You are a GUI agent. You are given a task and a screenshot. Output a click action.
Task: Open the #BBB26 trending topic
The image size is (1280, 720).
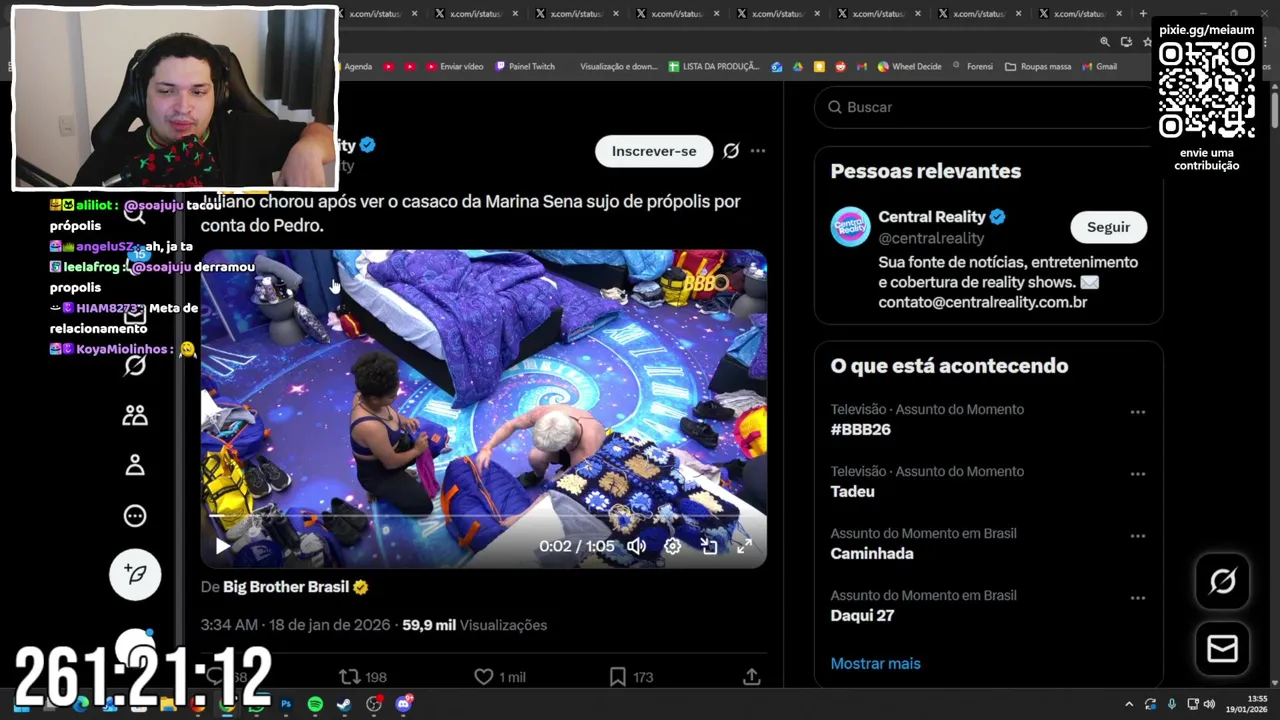tap(860, 429)
